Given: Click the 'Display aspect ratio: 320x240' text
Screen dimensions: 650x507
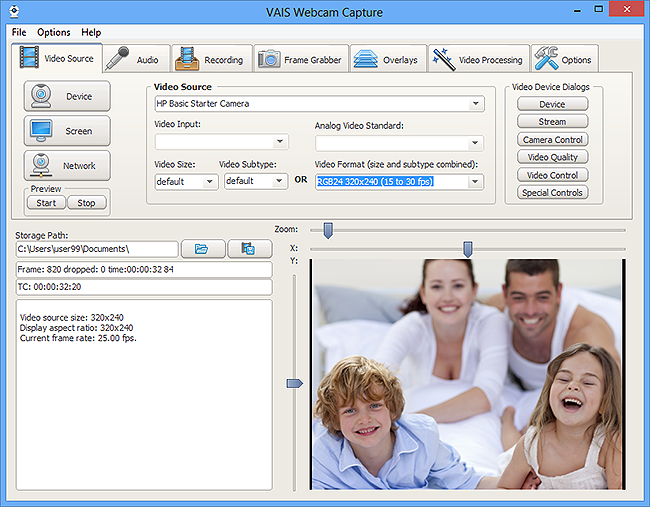Looking at the screenshot, I should click(76, 327).
